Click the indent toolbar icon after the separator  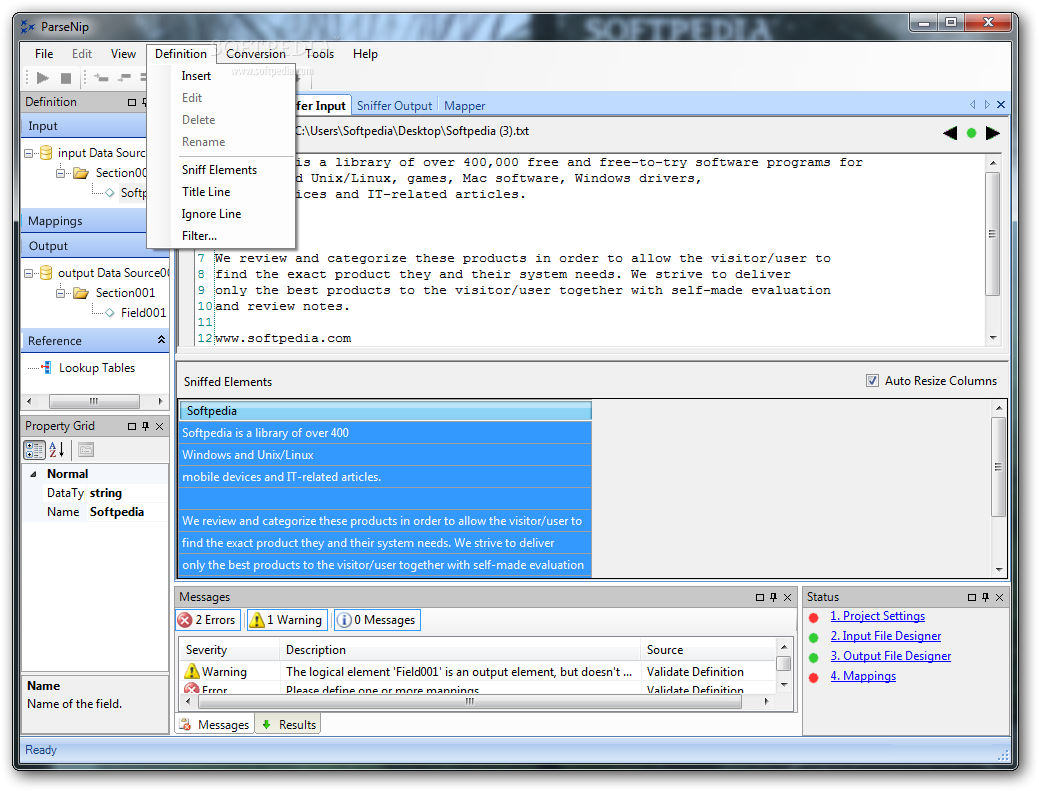(x=101, y=78)
